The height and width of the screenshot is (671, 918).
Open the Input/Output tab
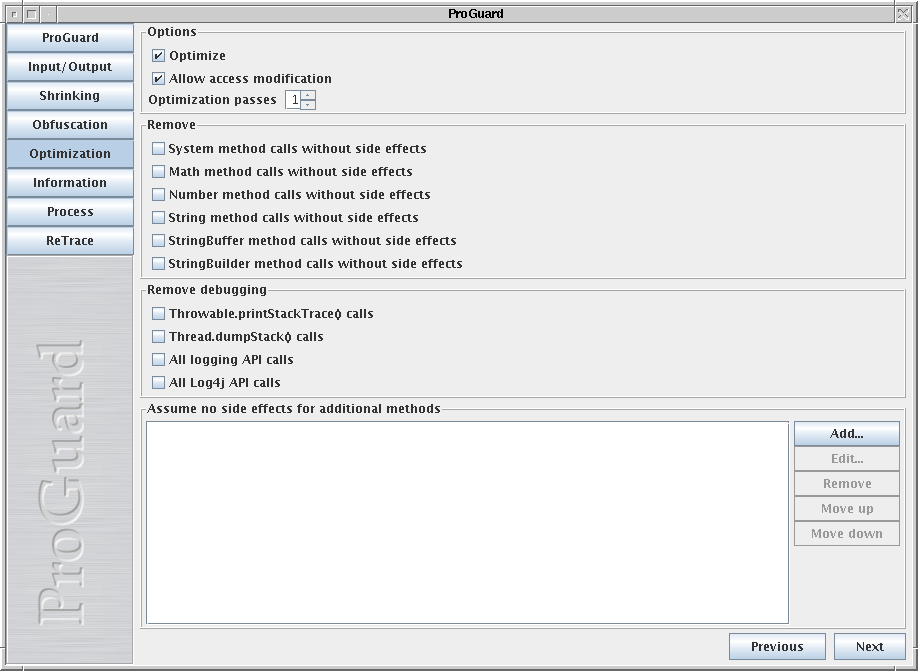coord(70,67)
